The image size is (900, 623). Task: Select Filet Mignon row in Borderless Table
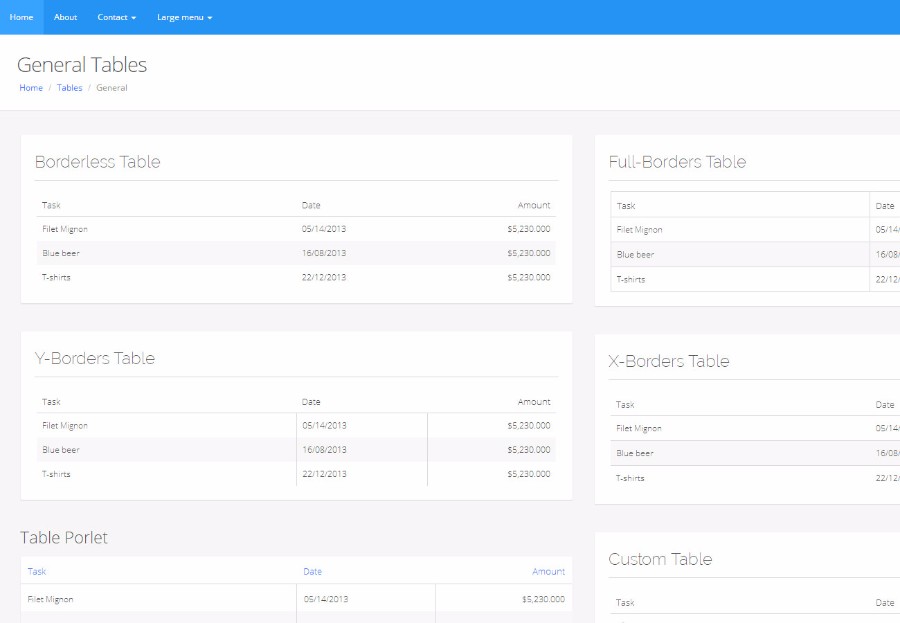coord(65,229)
